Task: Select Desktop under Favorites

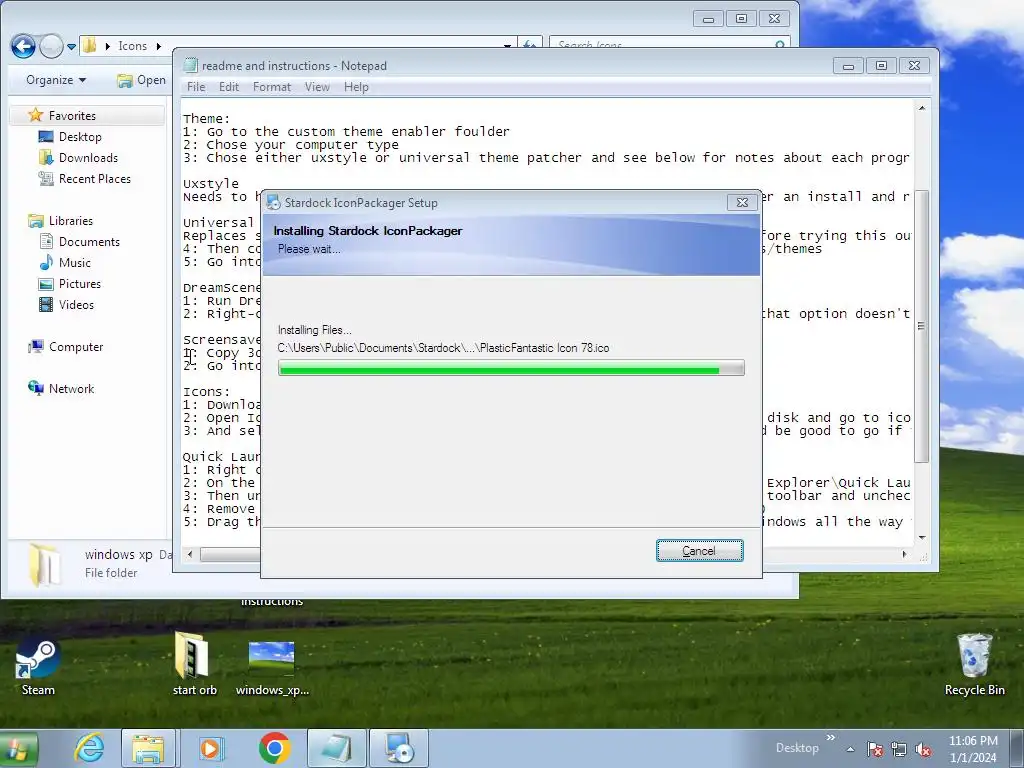Action: (x=80, y=136)
